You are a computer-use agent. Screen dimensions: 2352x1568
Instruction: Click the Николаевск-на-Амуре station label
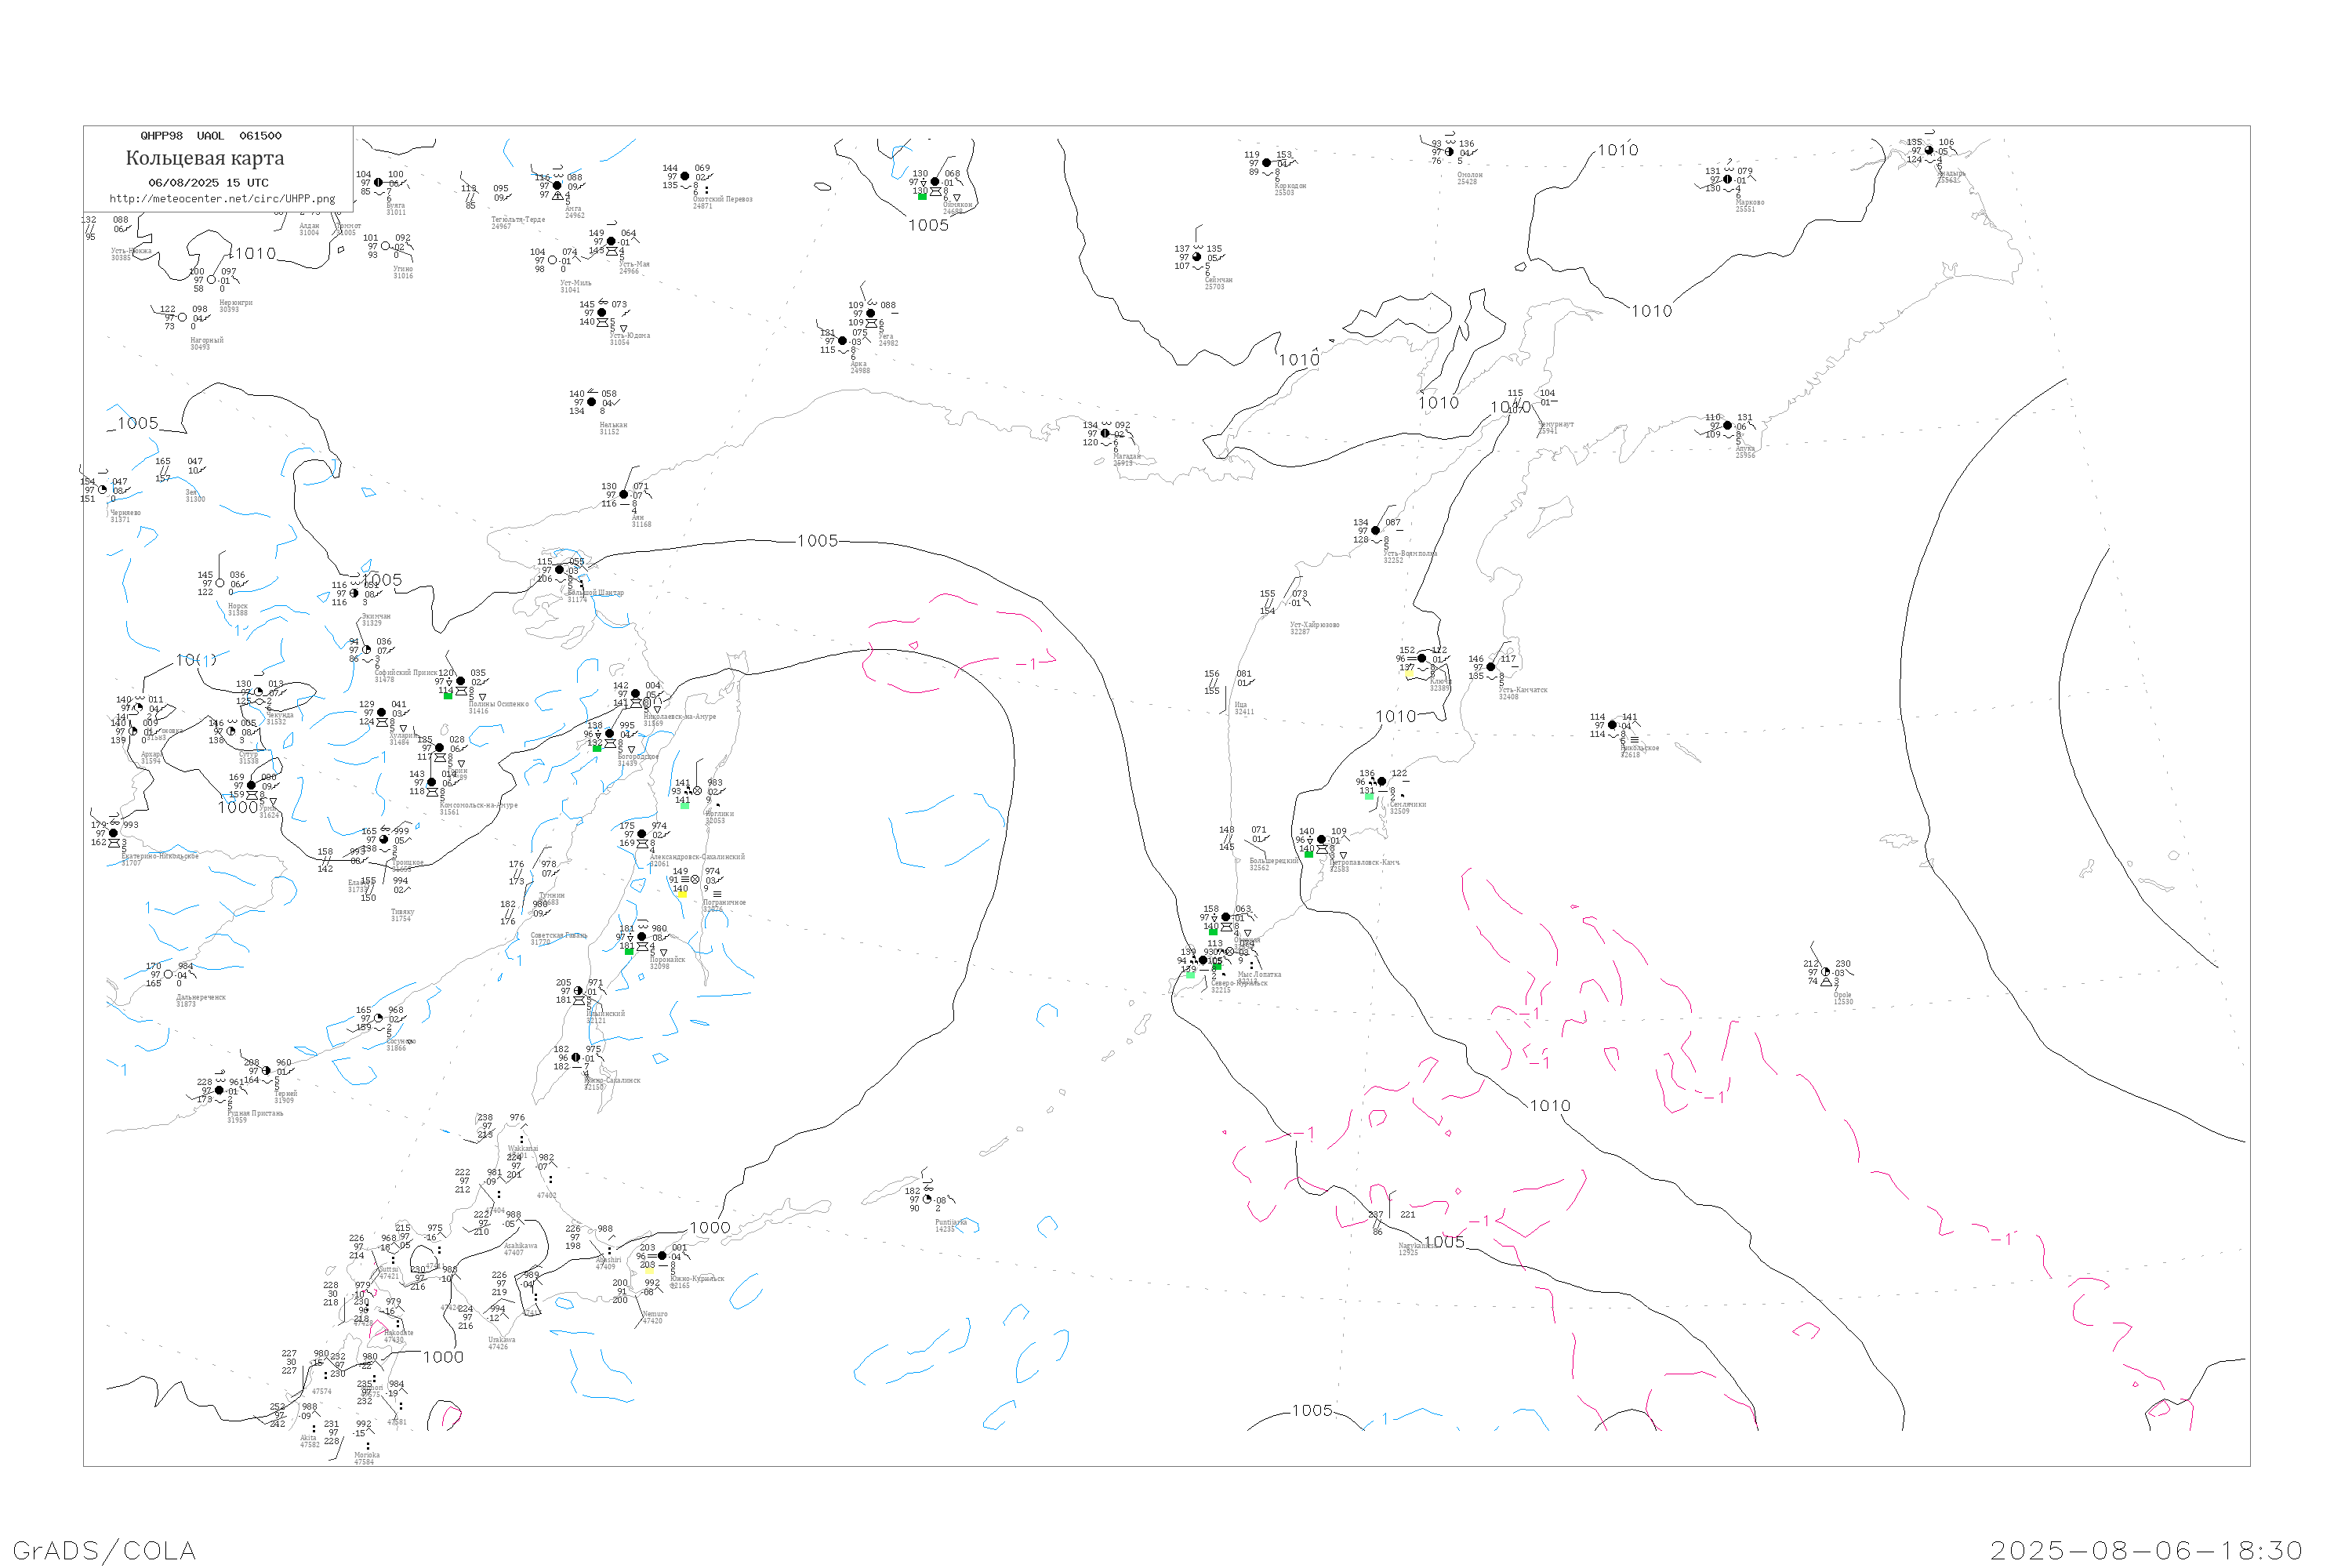(x=680, y=717)
